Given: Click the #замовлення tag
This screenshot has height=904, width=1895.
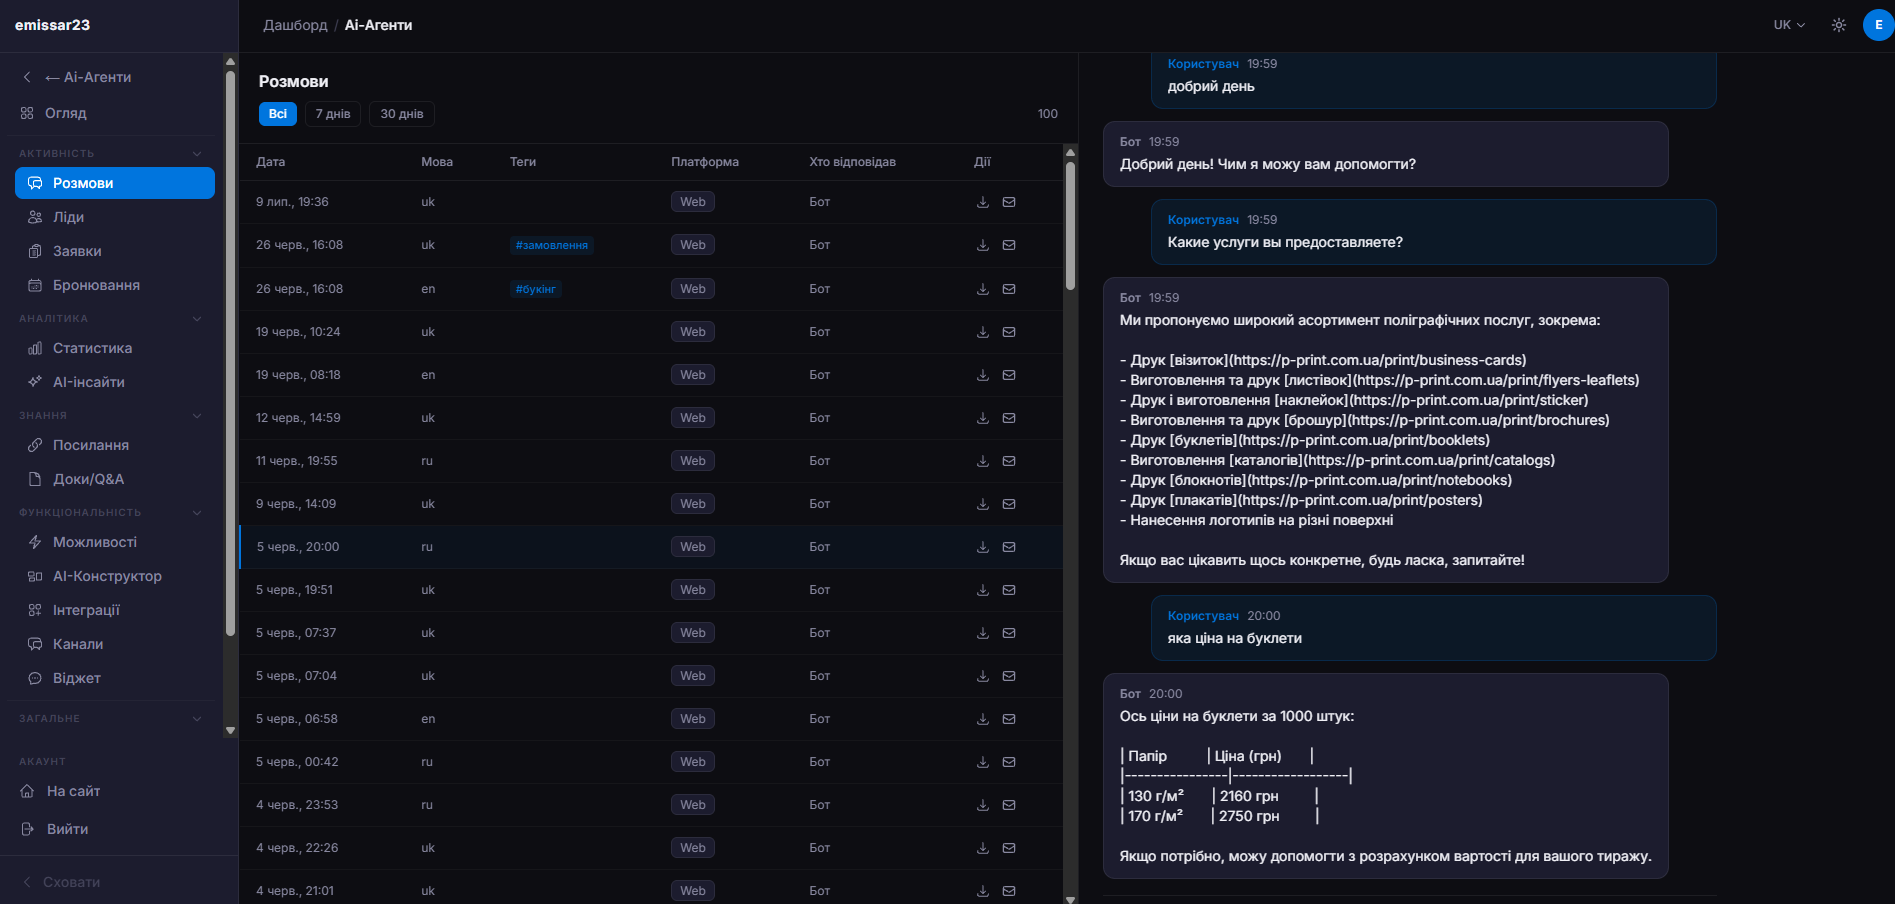Looking at the screenshot, I should click(552, 245).
